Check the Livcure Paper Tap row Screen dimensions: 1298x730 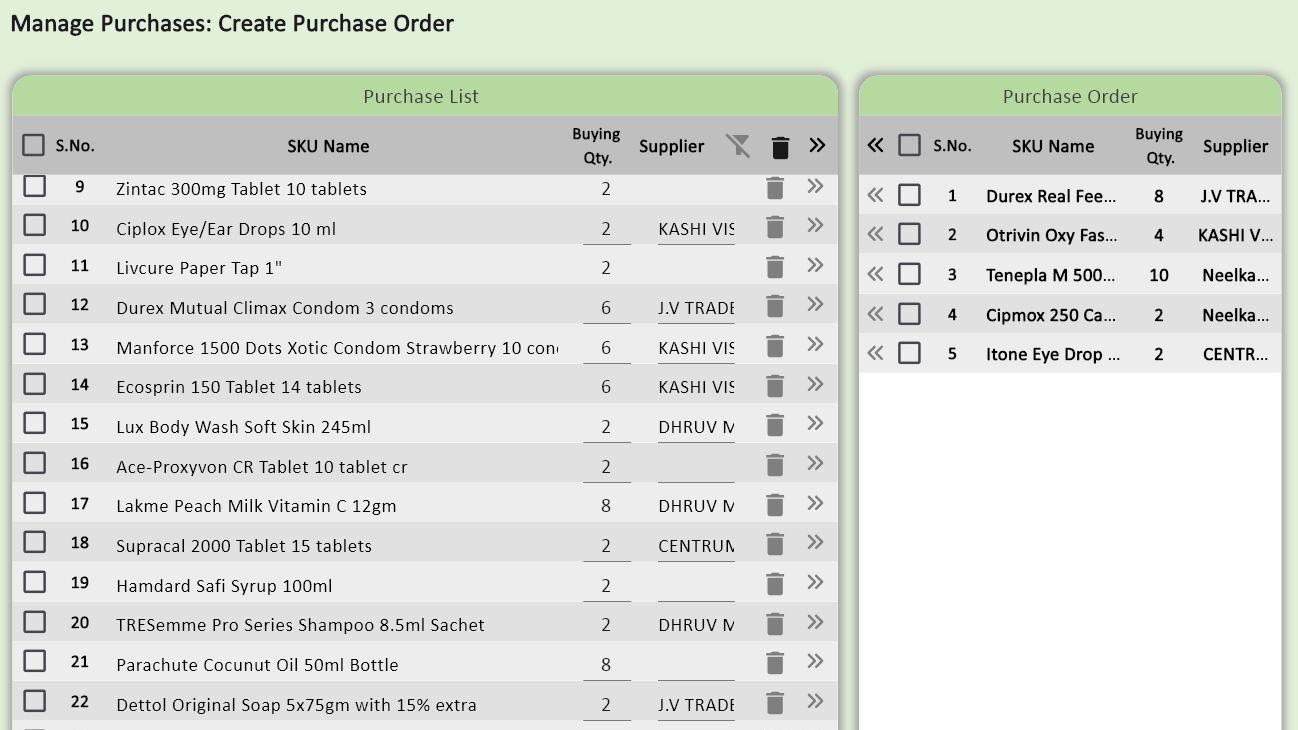[x=35, y=265]
